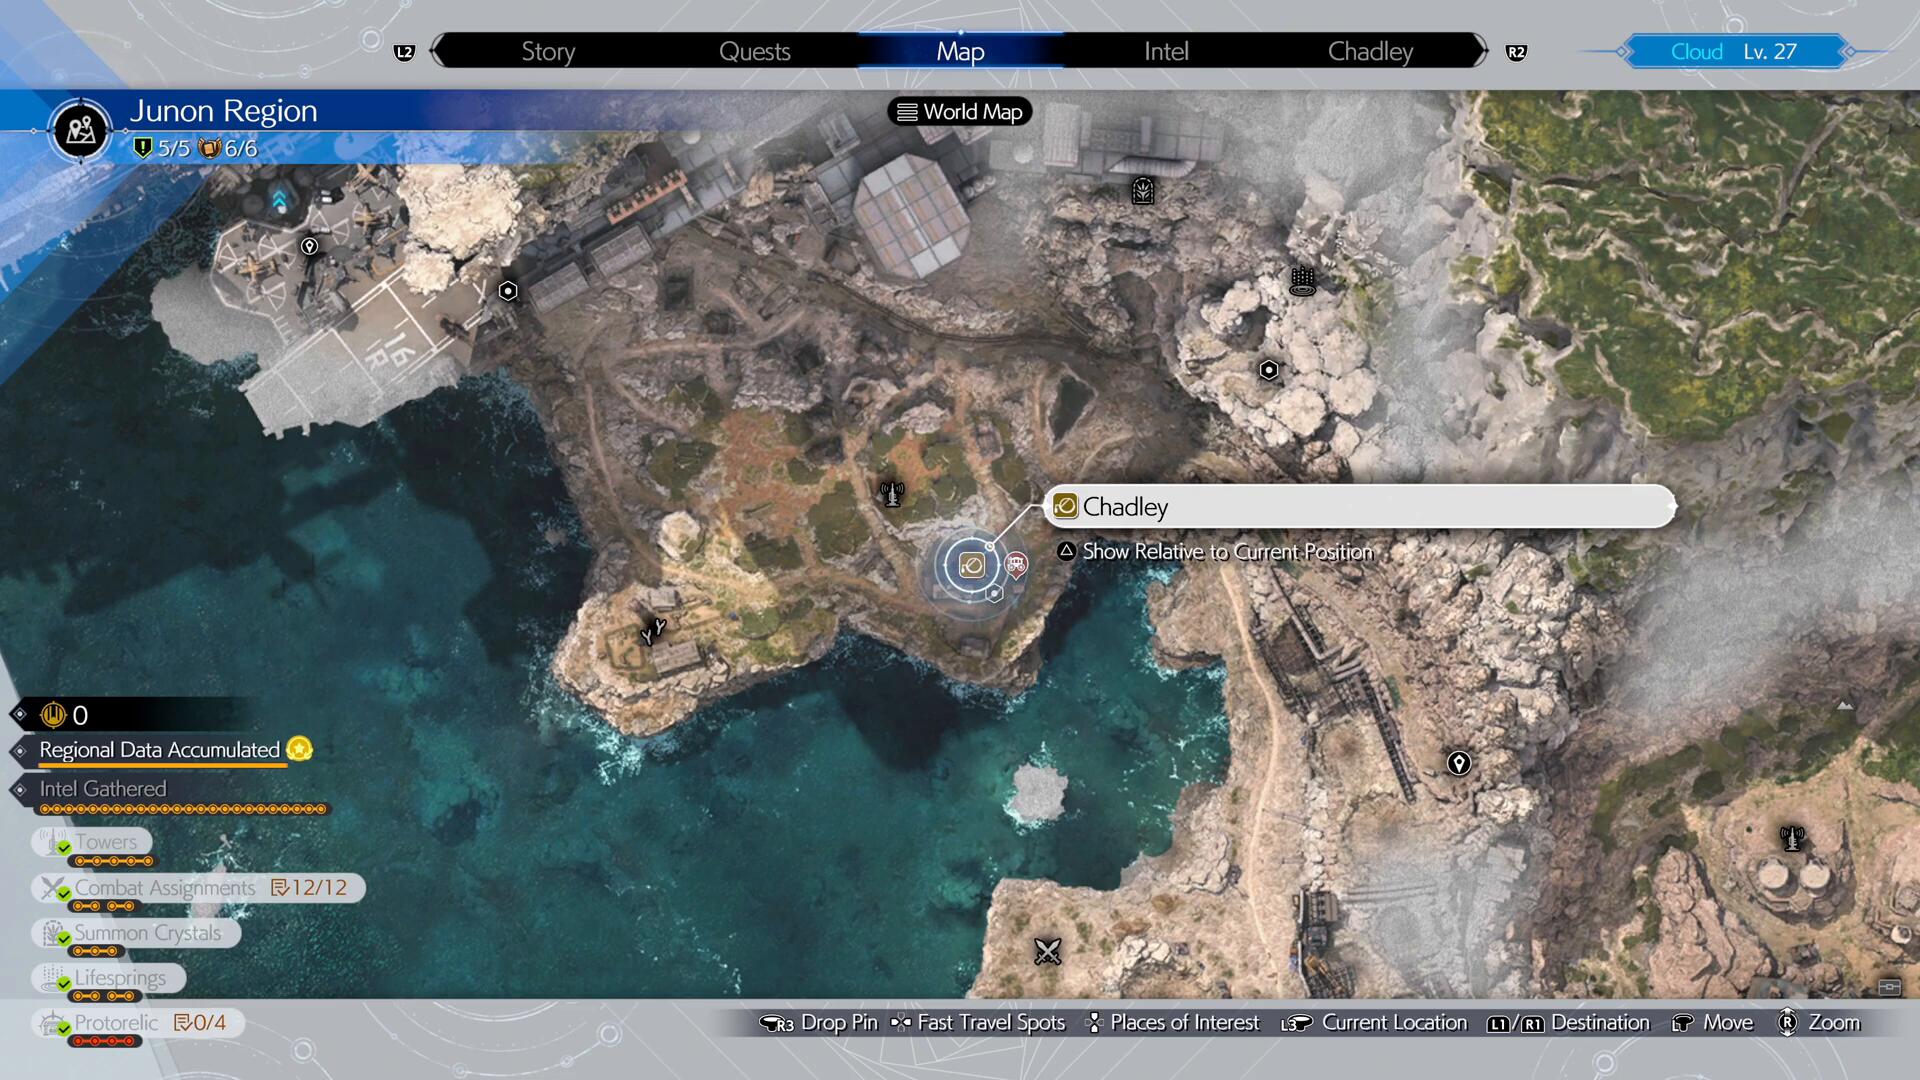
Task: Toggle the Combat Assignments checked filter
Action: [x=64, y=892]
